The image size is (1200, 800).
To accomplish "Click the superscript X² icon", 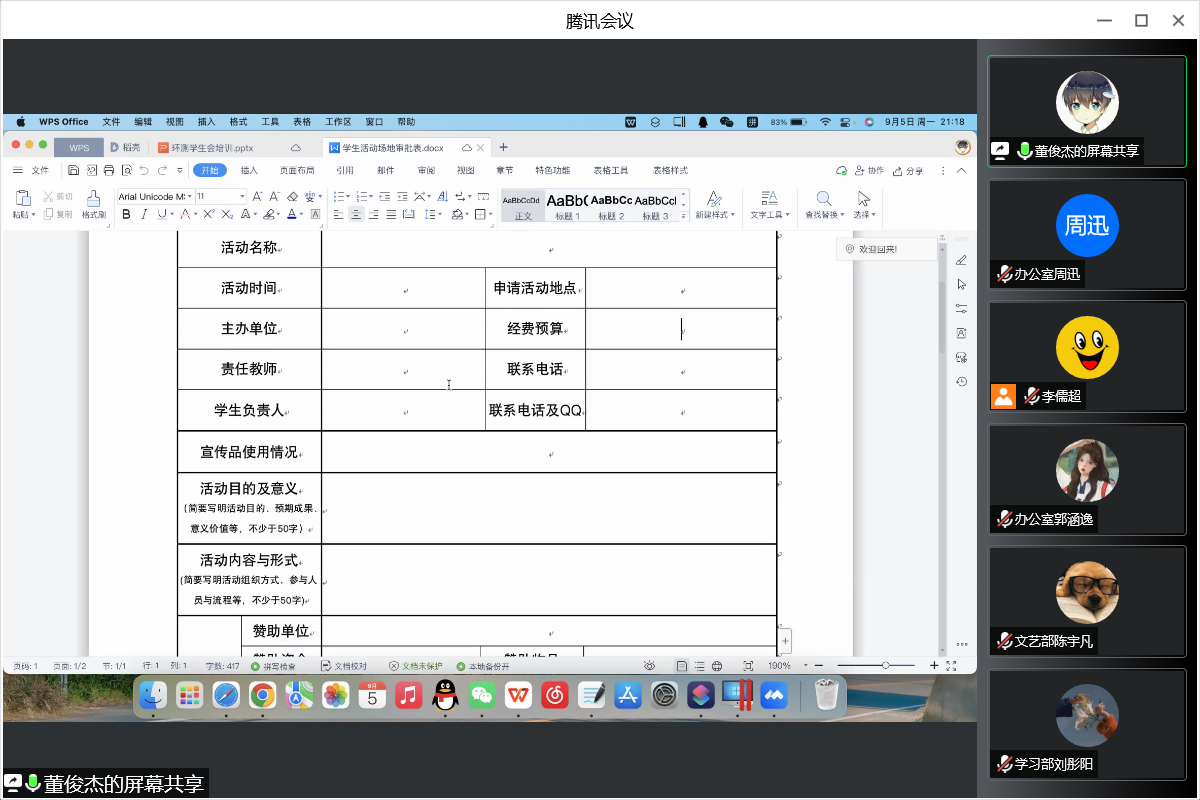I will pos(209,214).
